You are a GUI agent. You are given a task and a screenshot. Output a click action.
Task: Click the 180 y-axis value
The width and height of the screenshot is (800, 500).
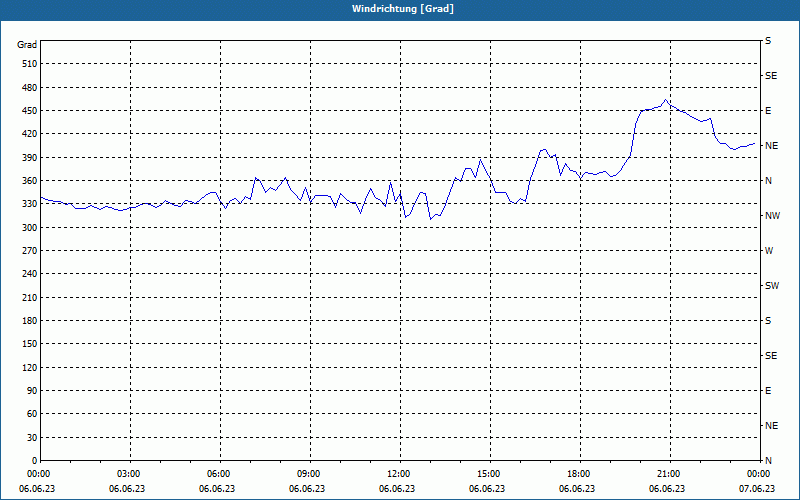pos(30,321)
